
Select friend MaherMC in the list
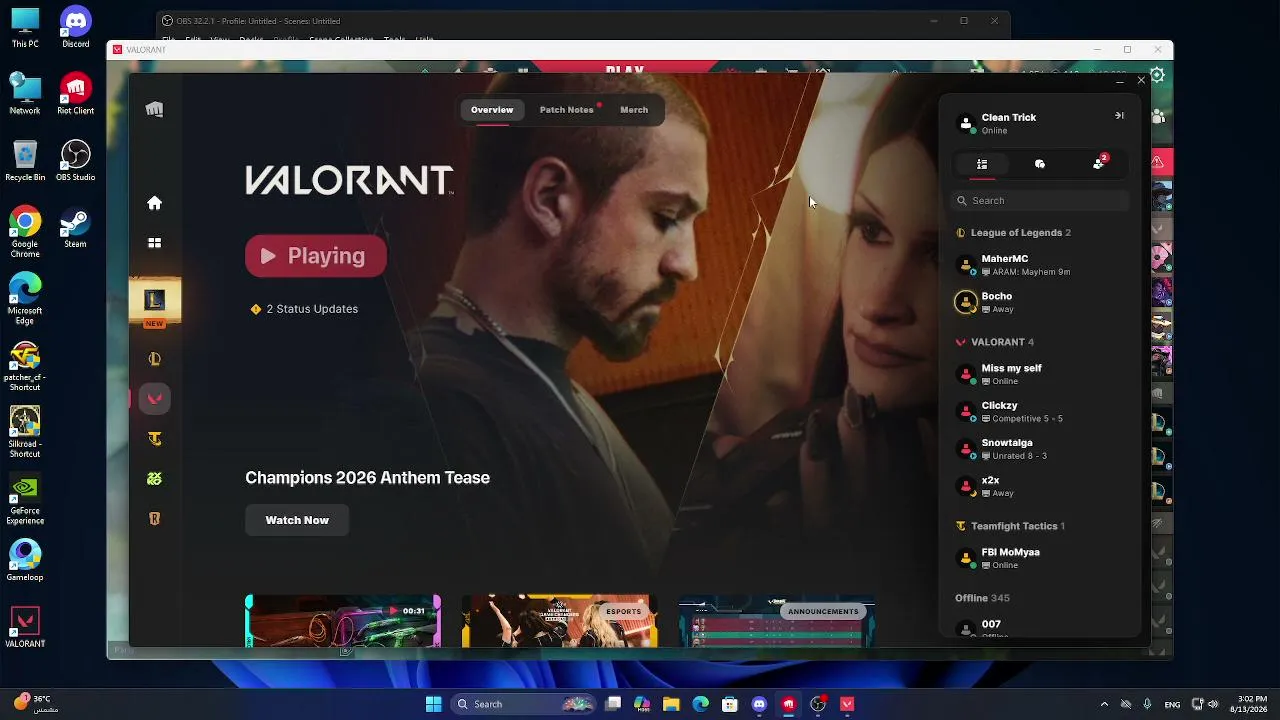pyautogui.click(x=1040, y=265)
